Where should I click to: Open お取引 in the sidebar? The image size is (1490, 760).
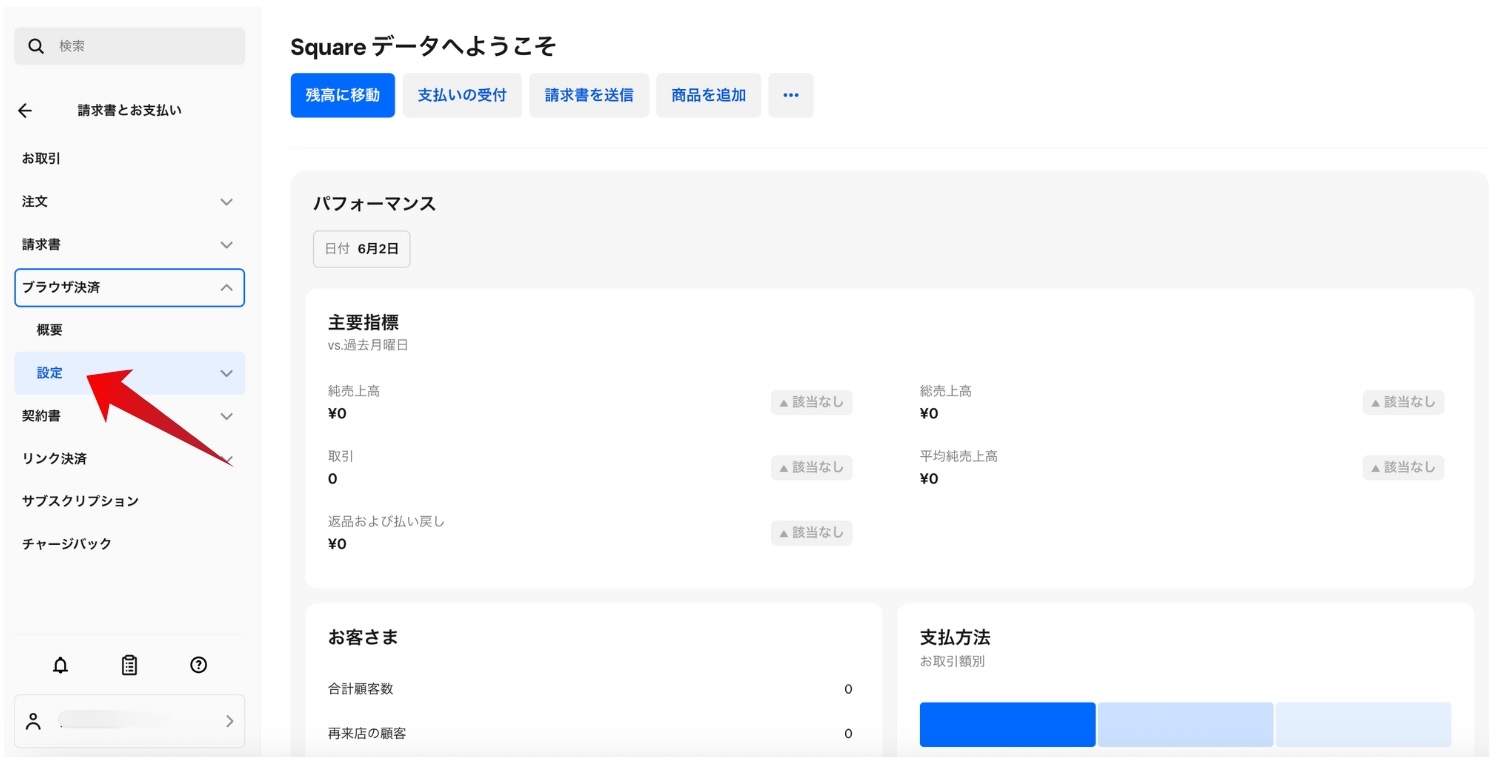pos(42,158)
